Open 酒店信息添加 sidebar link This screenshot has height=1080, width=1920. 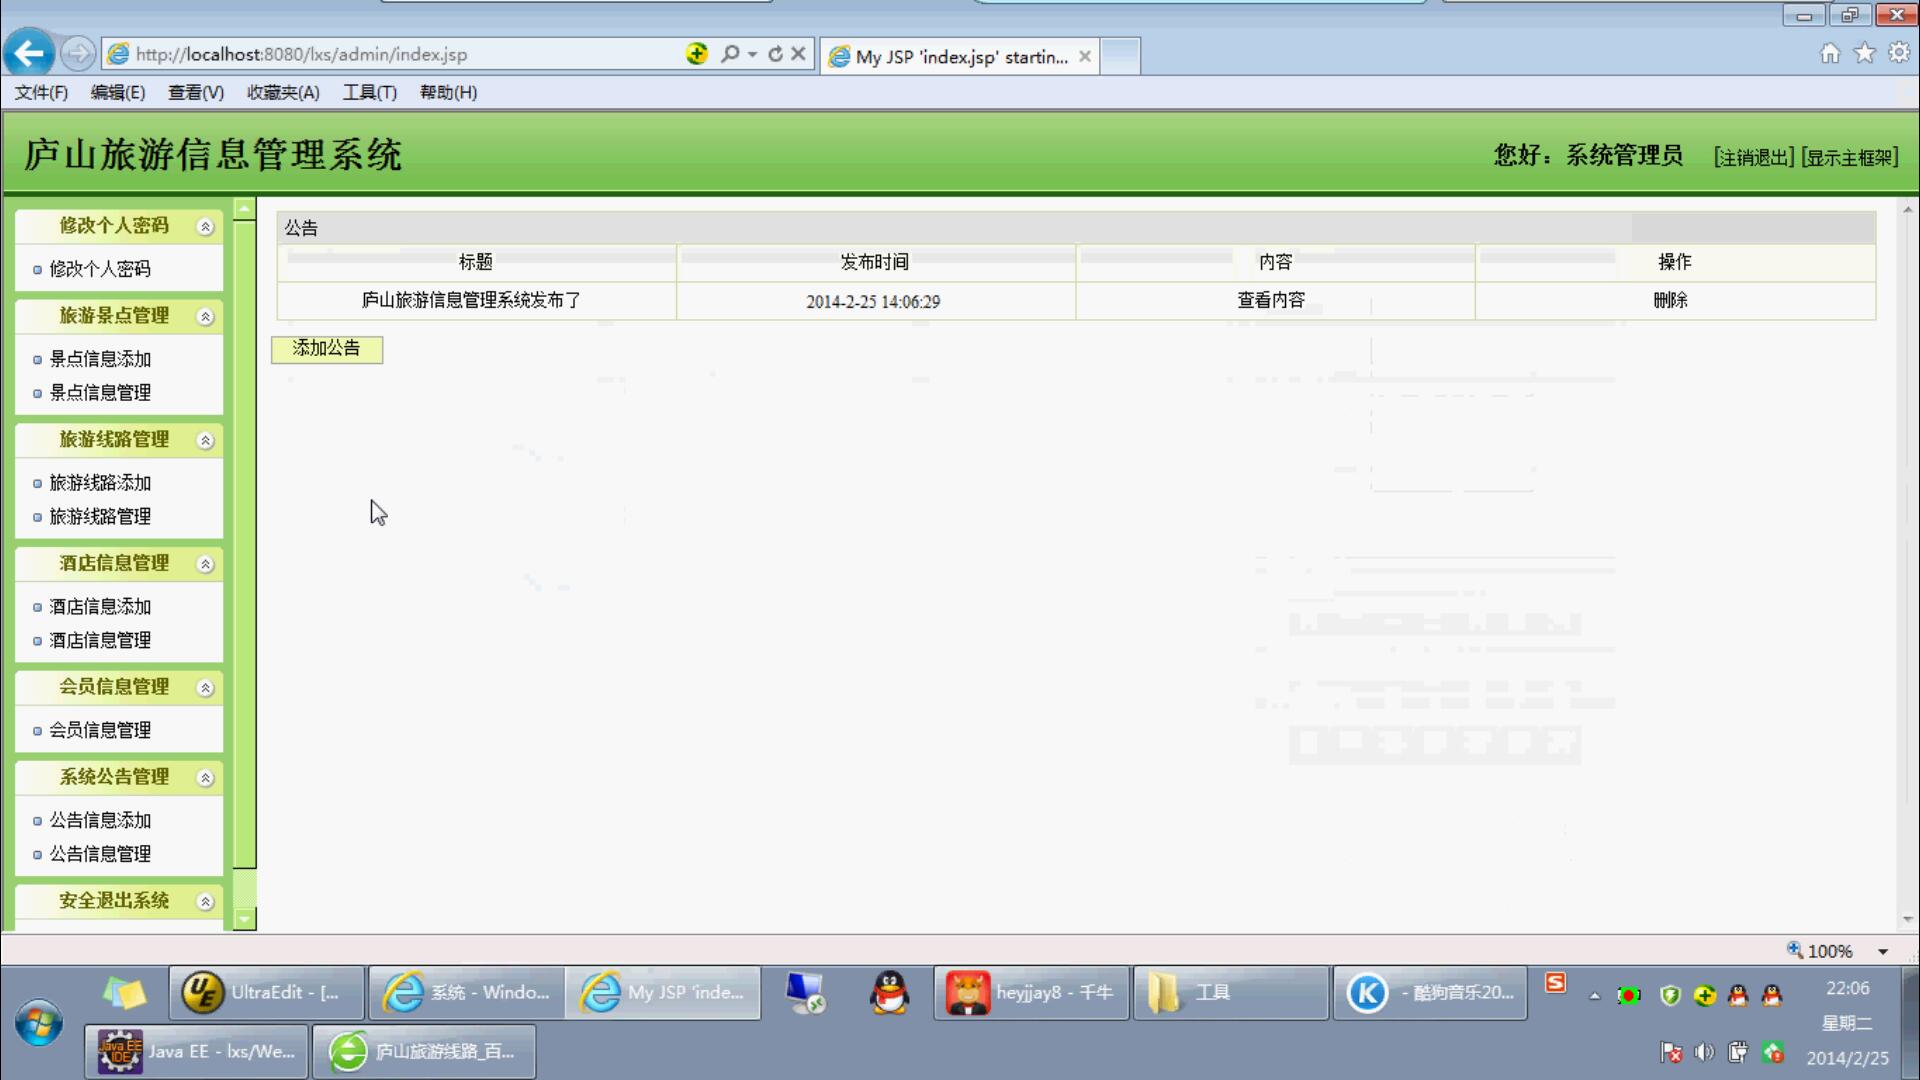point(100,607)
